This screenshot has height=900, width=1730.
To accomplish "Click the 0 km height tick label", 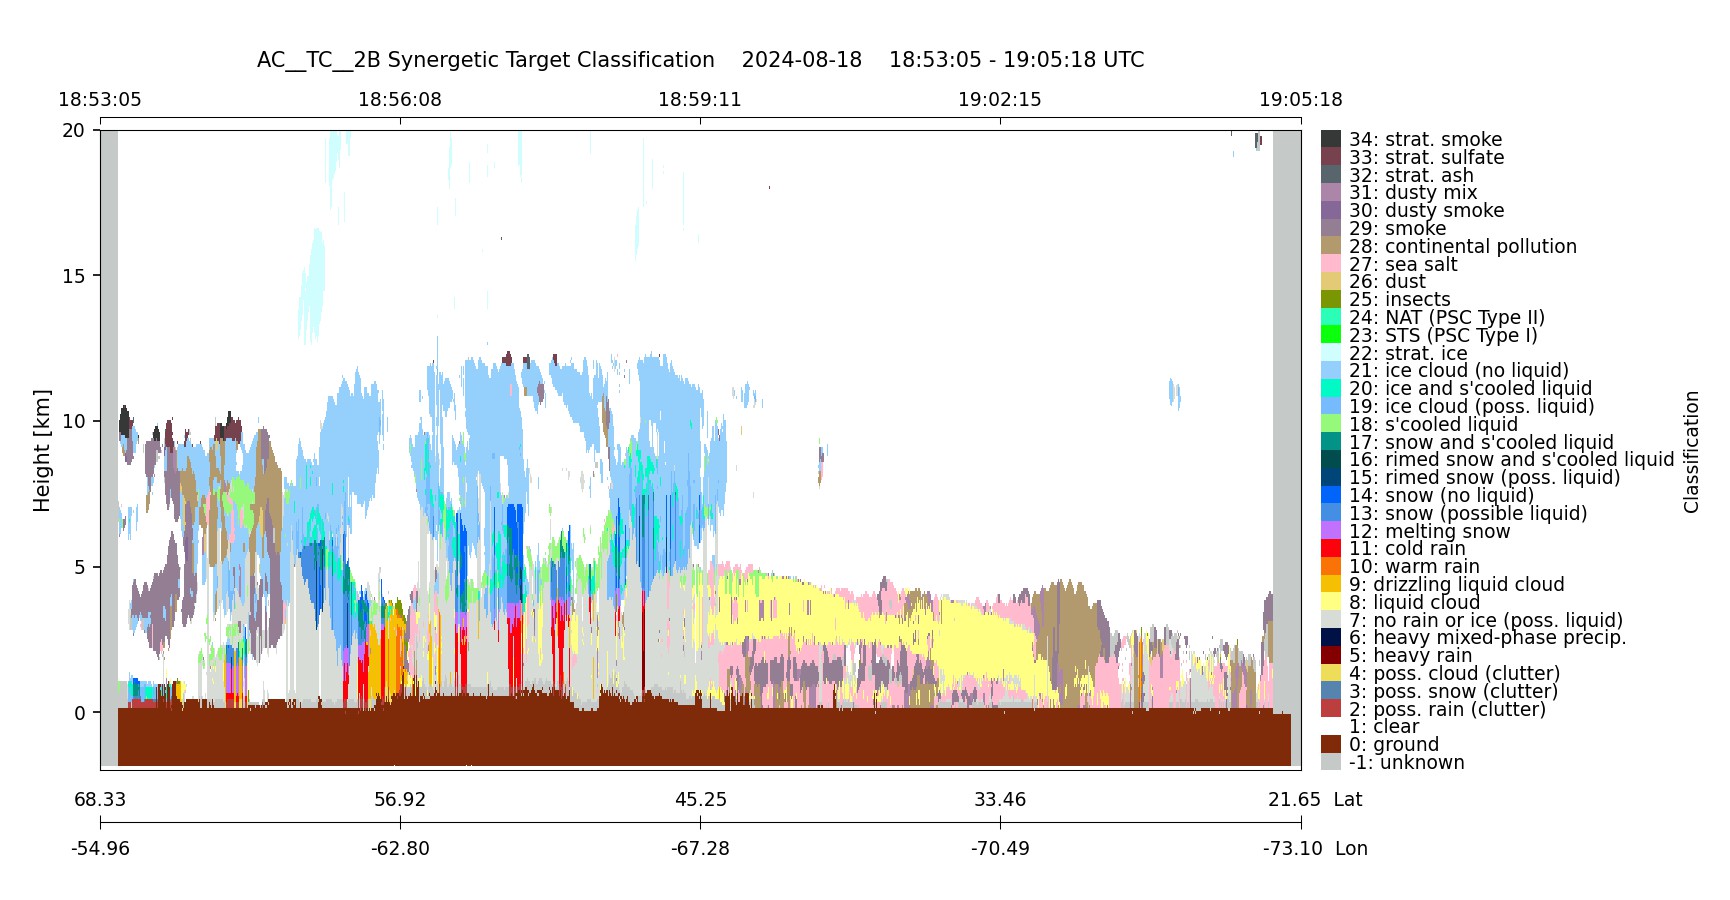I will (80, 713).
